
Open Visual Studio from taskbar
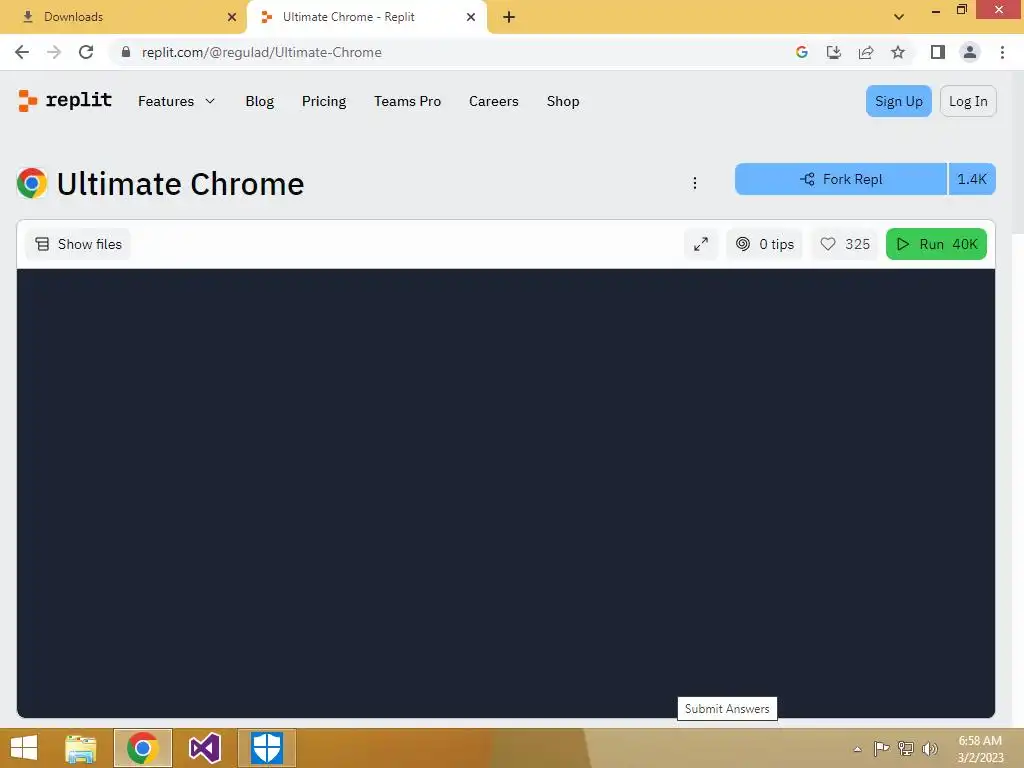pyautogui.click(x=204, y=748)
